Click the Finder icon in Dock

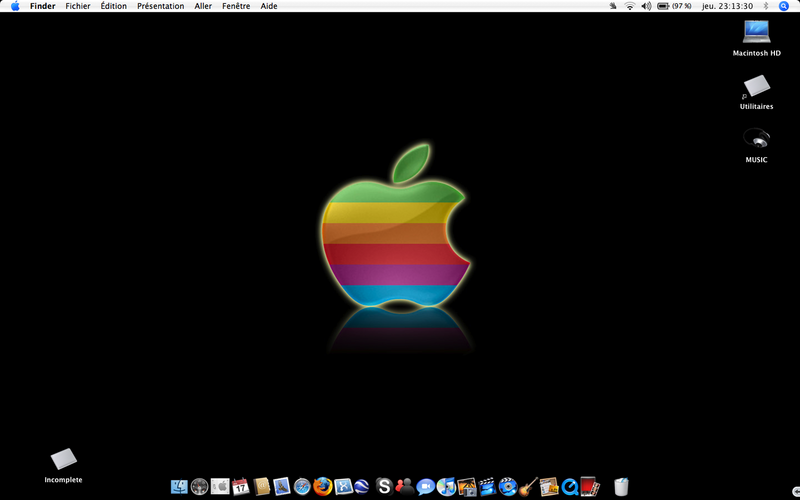(179, 487)
